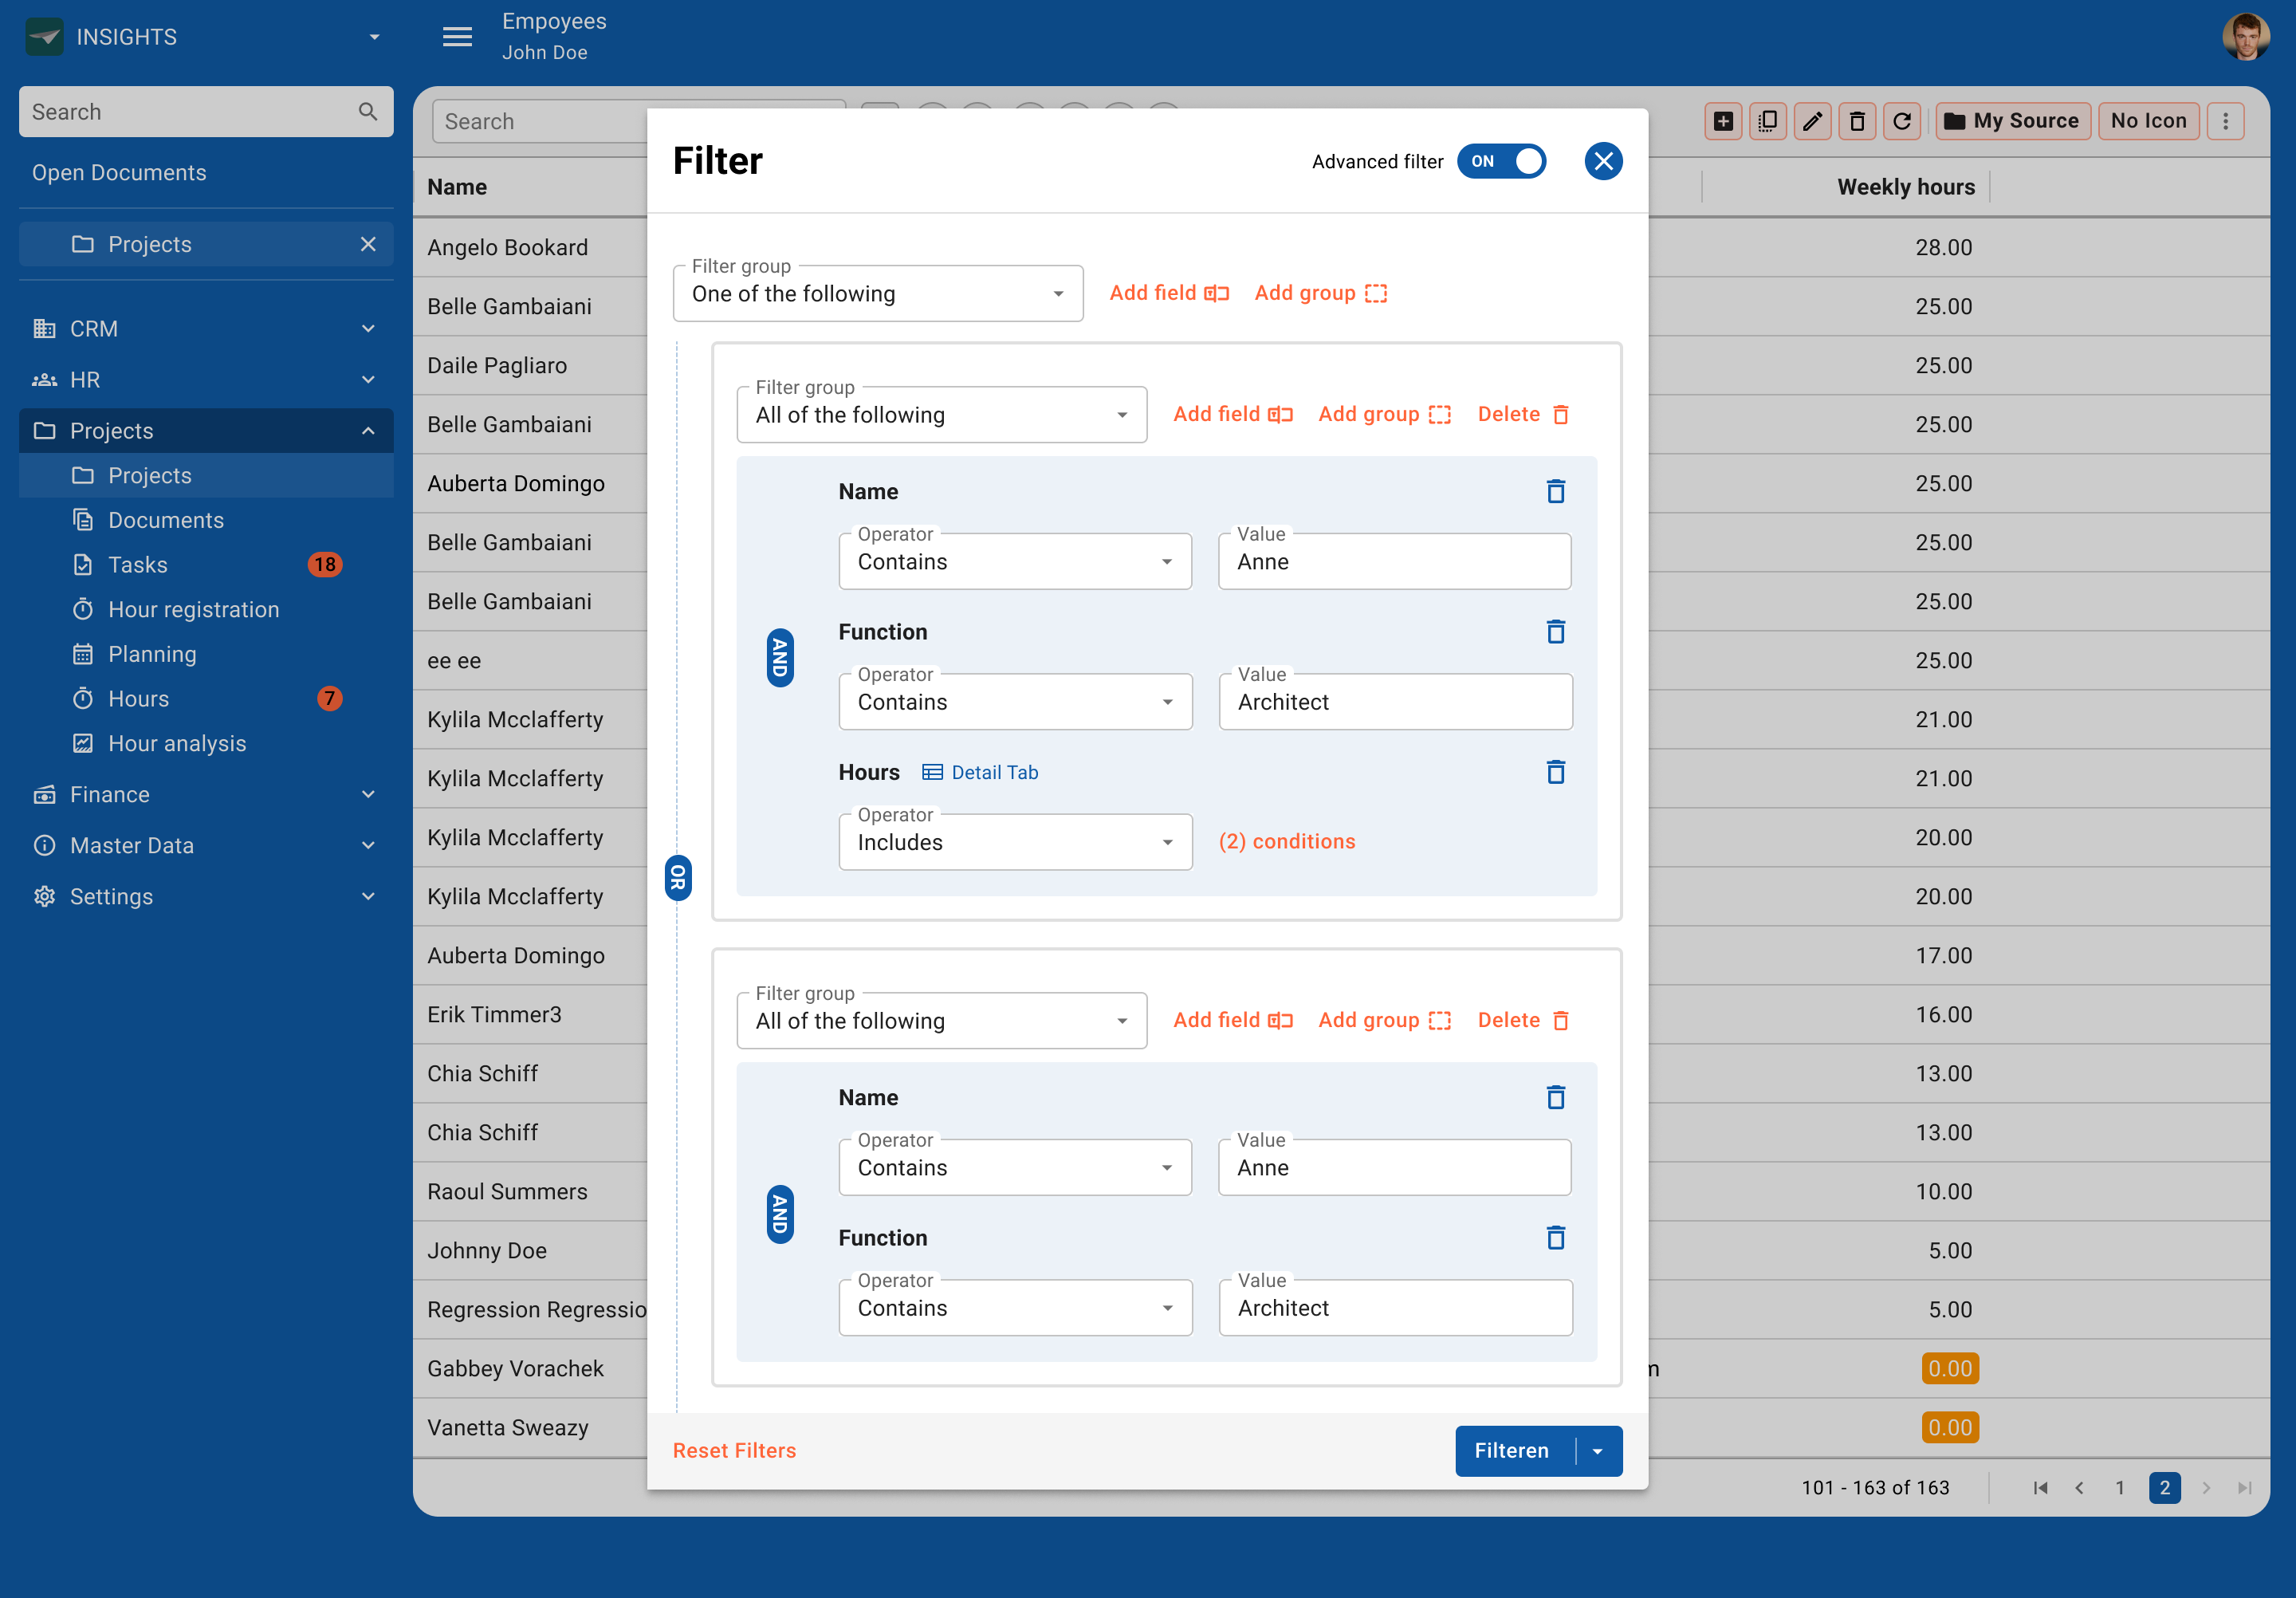Image resolution: width=2296 pixels, height=1598 pixels.
Task: Open the top Filter group dropdown
Action: [878, 293]
